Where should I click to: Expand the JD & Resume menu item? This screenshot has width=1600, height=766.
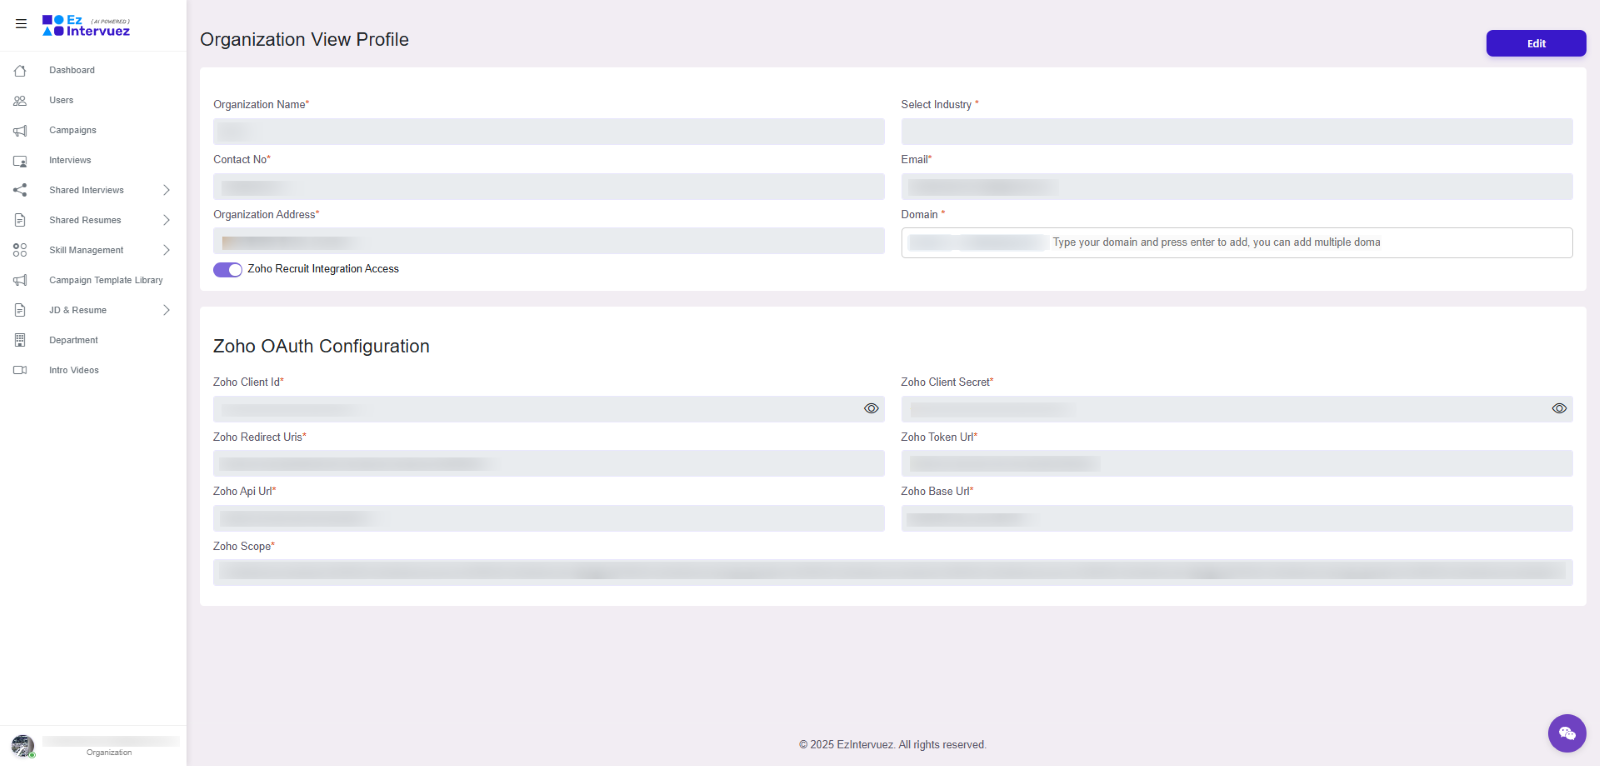point(166,310)
